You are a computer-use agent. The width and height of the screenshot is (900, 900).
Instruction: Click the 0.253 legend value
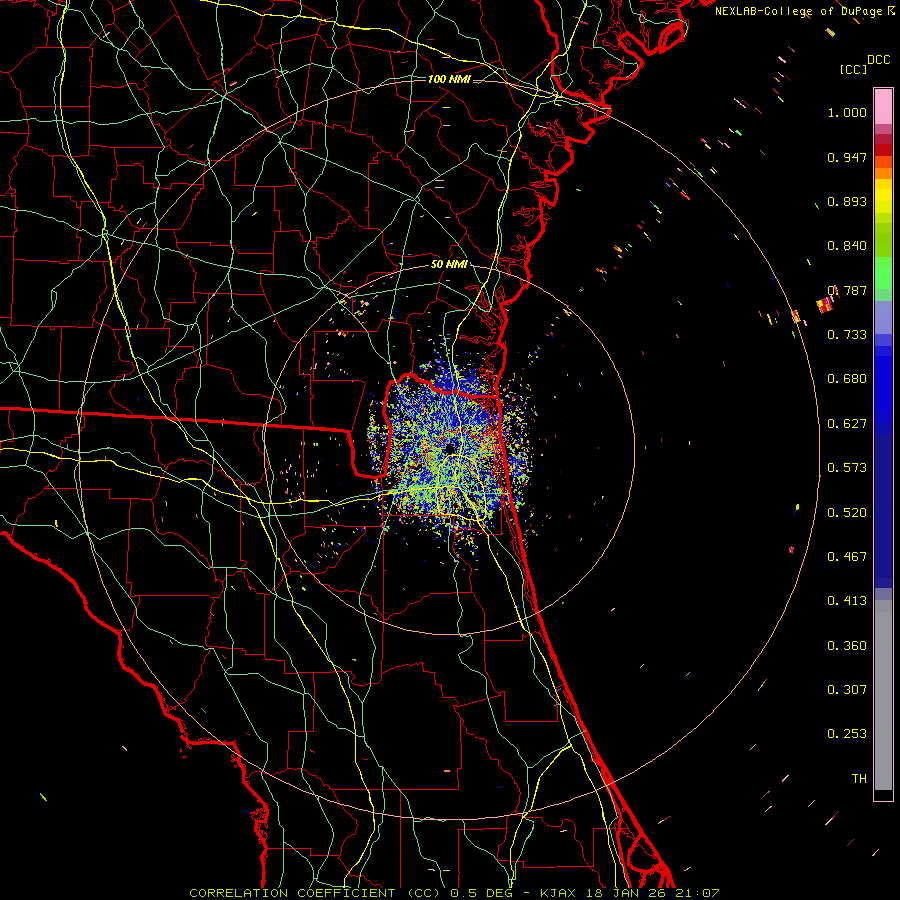click(847, 734)
